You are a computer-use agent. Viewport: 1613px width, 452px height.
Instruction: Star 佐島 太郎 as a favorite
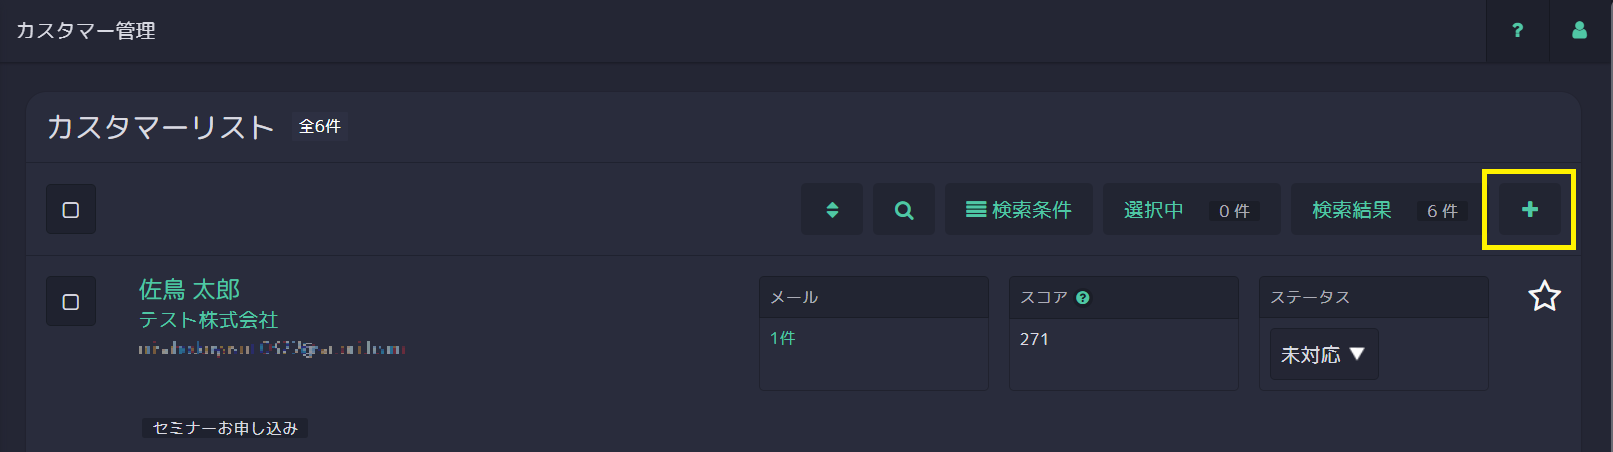(1544, 296)
